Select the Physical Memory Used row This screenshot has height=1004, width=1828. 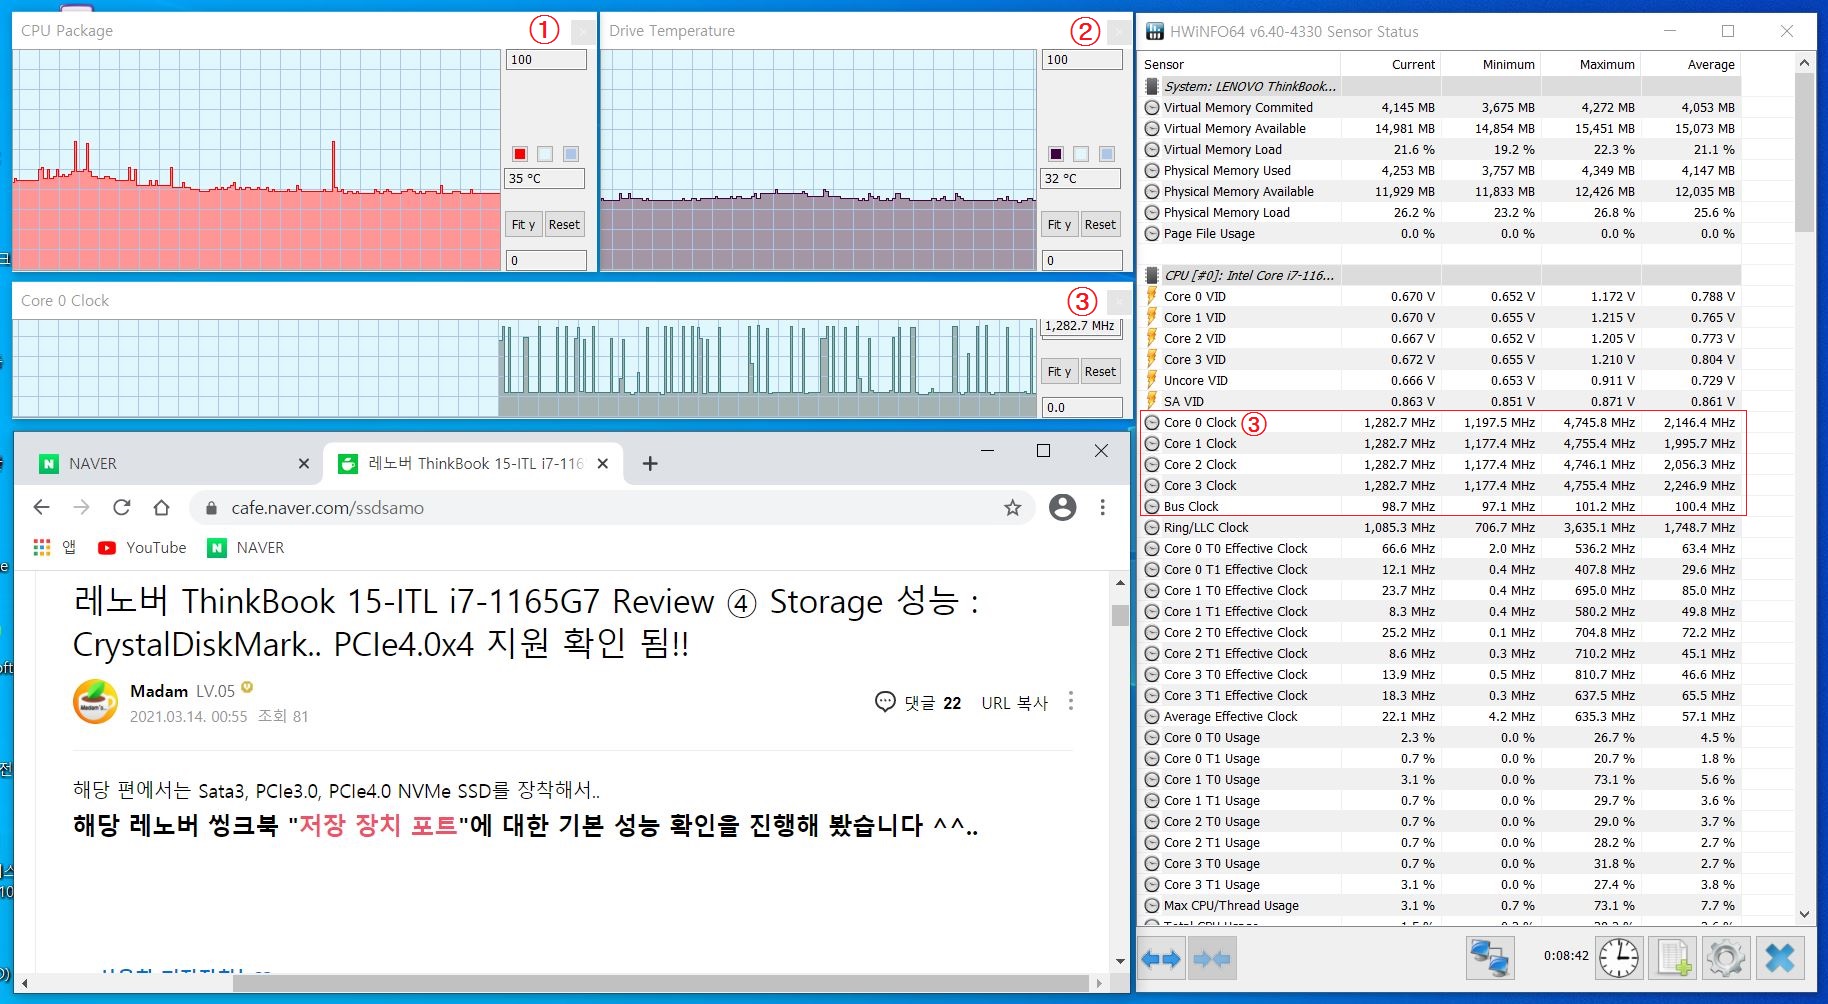(x=1441, y=170)
